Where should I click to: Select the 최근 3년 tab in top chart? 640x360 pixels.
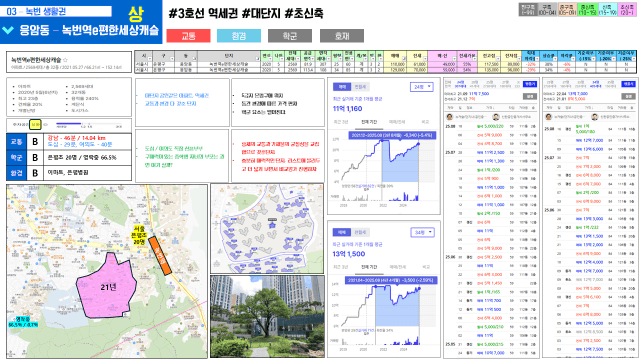341,122
